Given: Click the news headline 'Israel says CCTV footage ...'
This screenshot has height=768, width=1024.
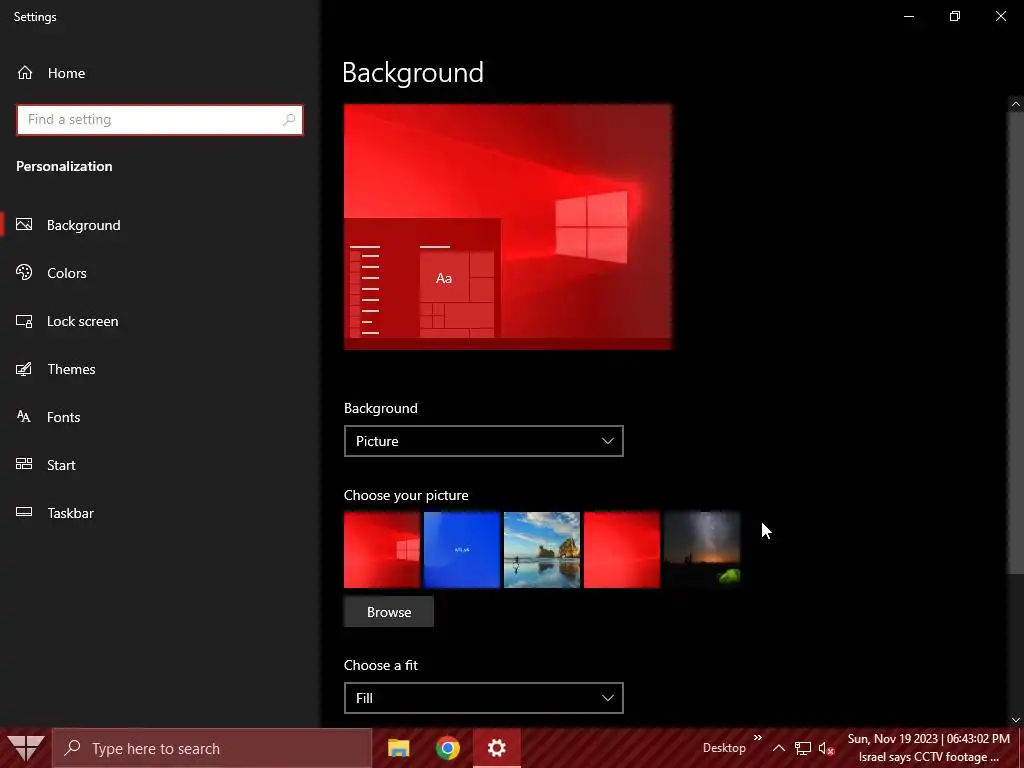Looking at the screenshot, I should [x=929, y=757].
